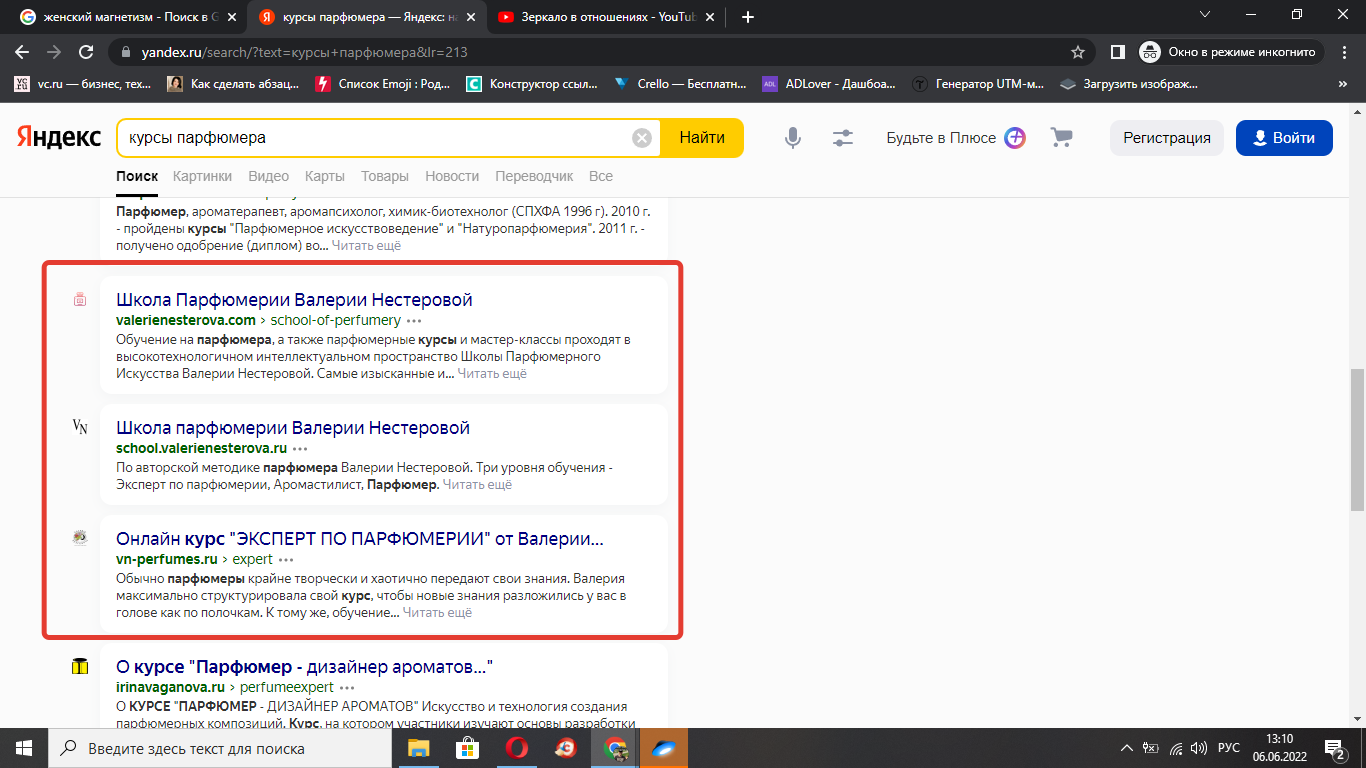Click the vn-perfumes.ru result favicon

[80, 538]
